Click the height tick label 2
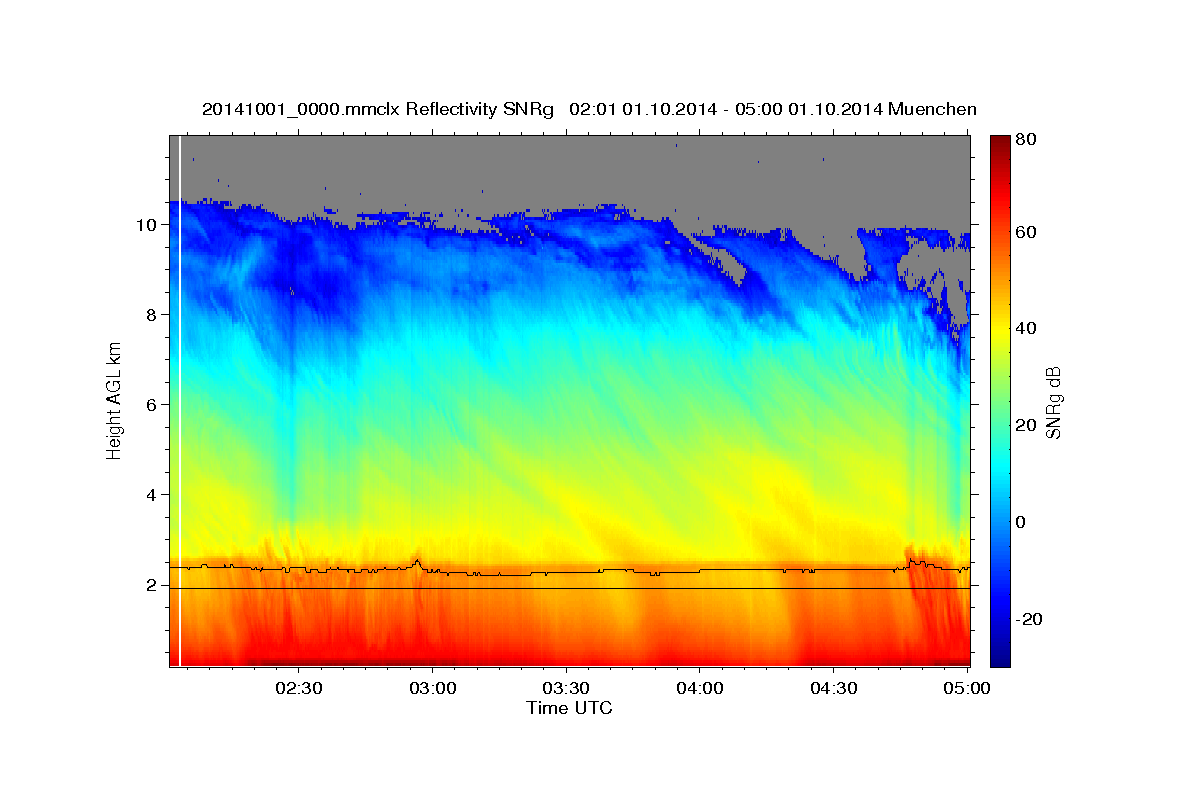1200x800 pixels. pos(152,585)
